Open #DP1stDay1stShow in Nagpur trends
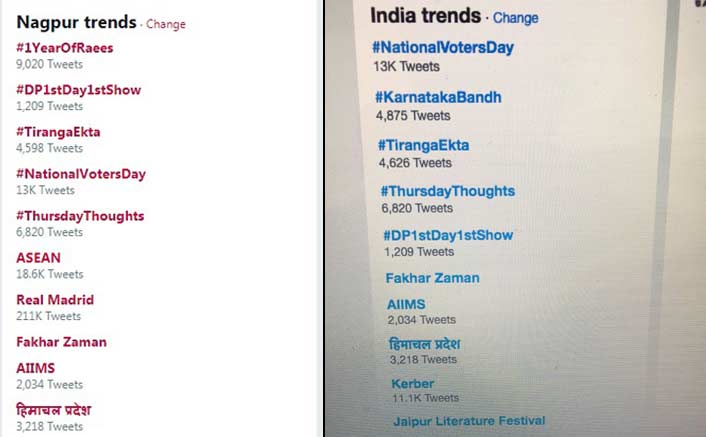The height and width of the screenshot is (437, 706). (x=78, y=90)
